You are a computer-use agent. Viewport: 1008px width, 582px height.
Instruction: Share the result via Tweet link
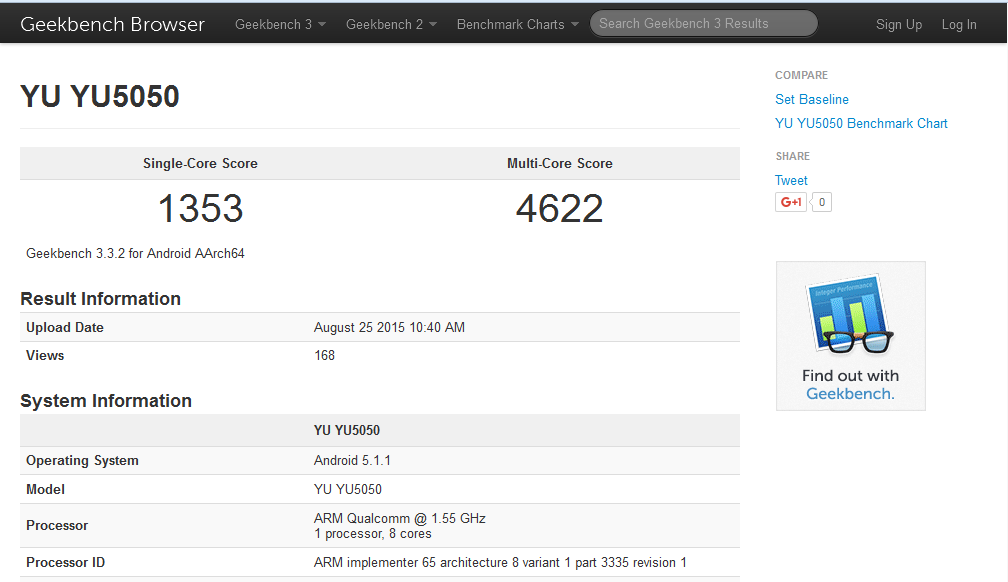click(791, 180)
